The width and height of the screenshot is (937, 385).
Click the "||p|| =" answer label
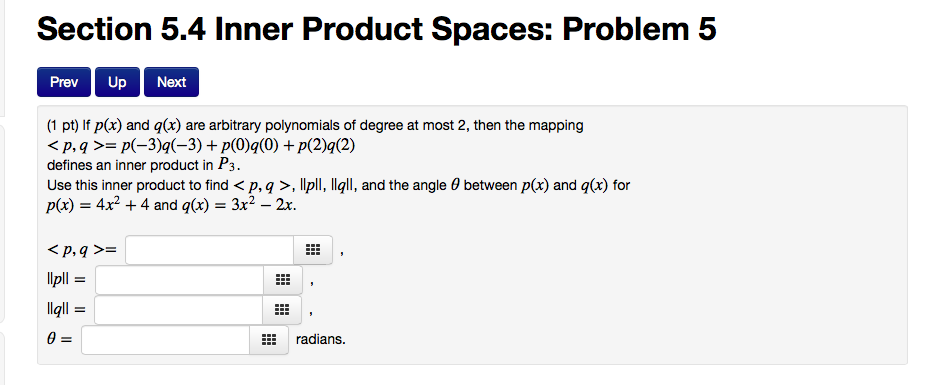pos(66,280)
